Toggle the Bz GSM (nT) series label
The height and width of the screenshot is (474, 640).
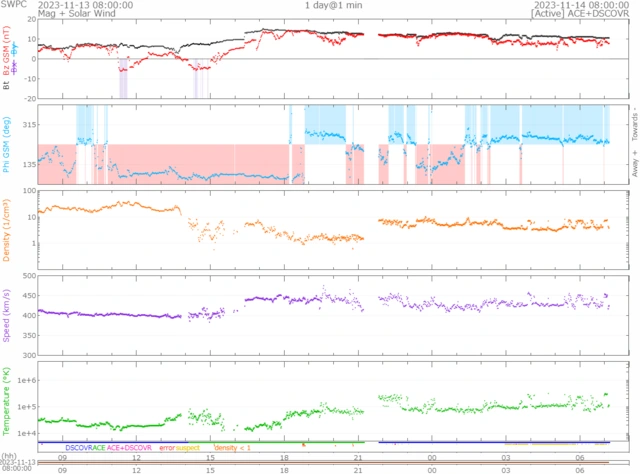6,51
